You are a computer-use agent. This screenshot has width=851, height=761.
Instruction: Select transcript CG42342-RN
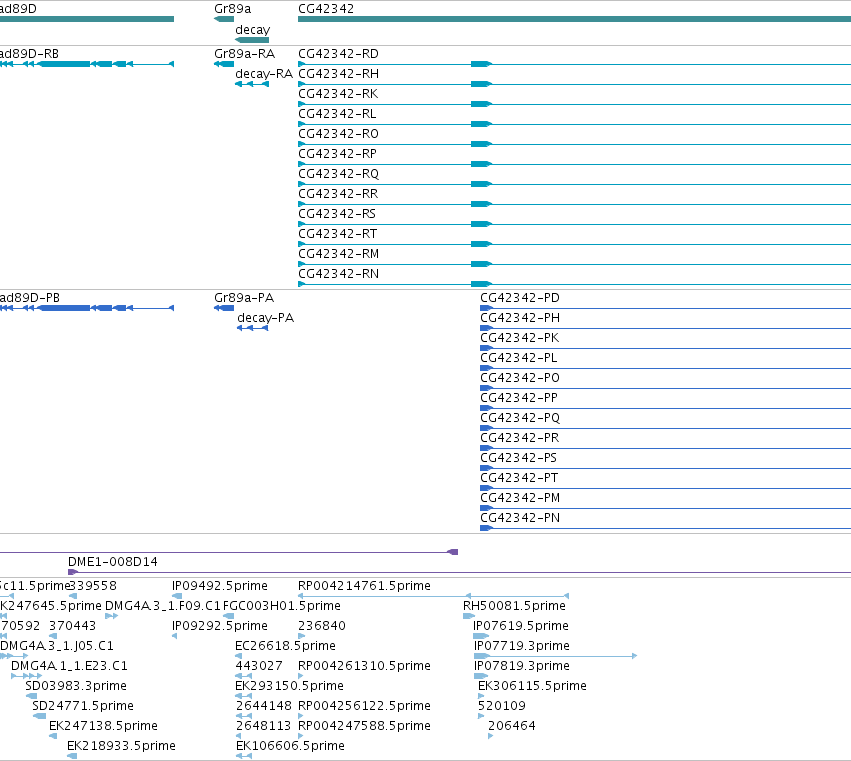click(338, 274)
